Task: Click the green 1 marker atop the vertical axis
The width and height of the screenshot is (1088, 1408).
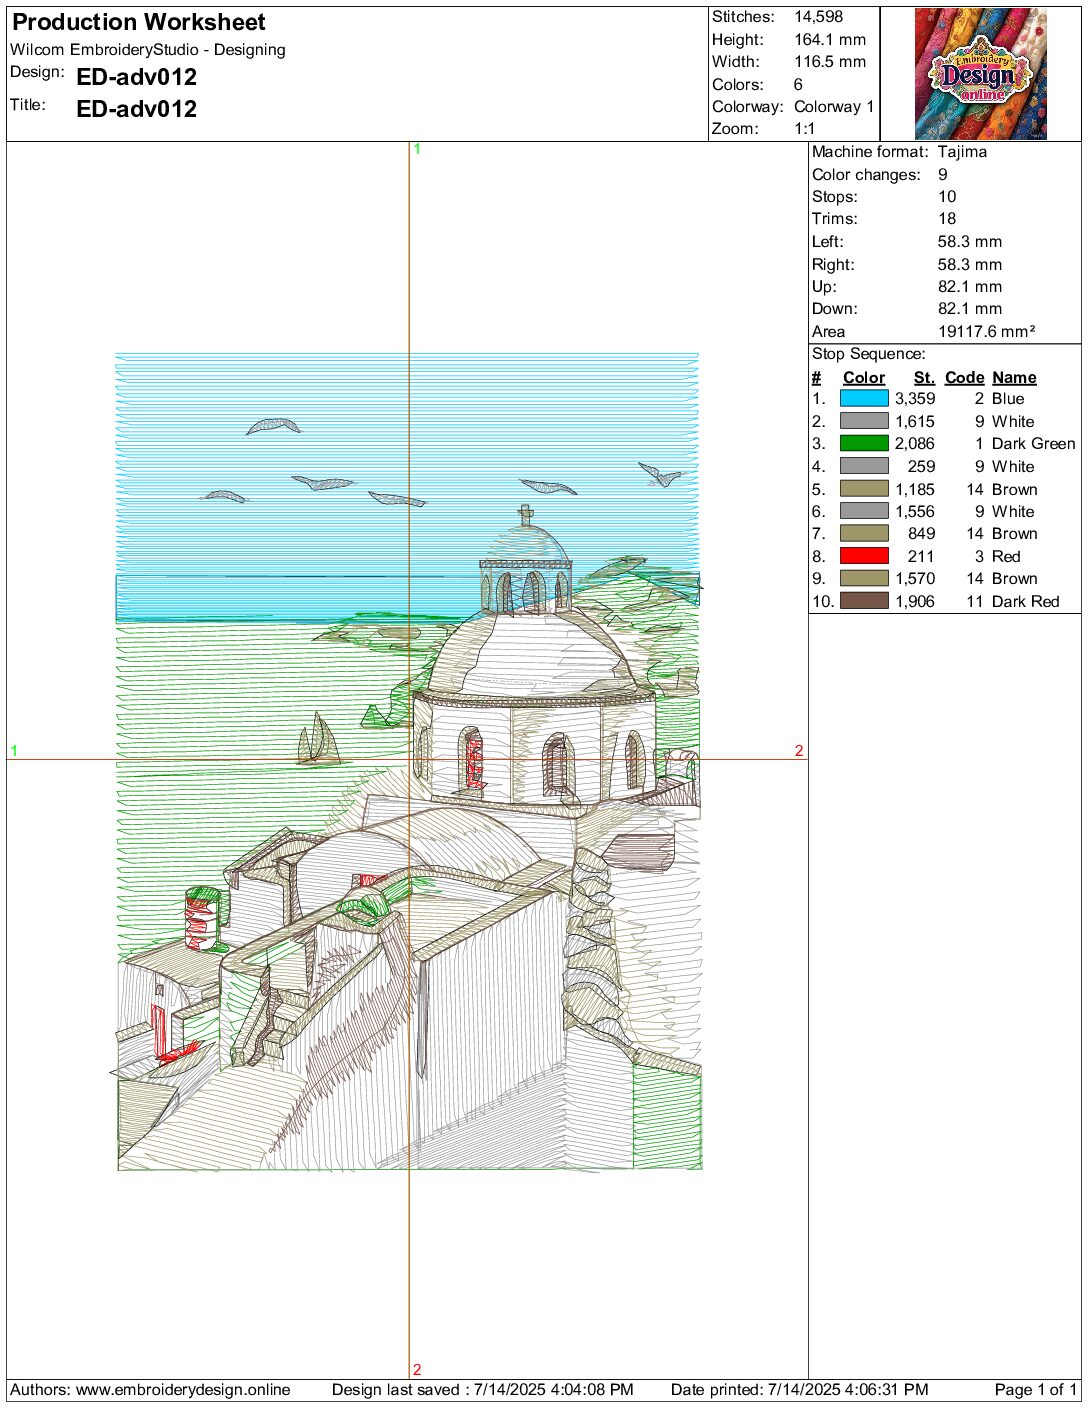Action: [x=417, y=149]
